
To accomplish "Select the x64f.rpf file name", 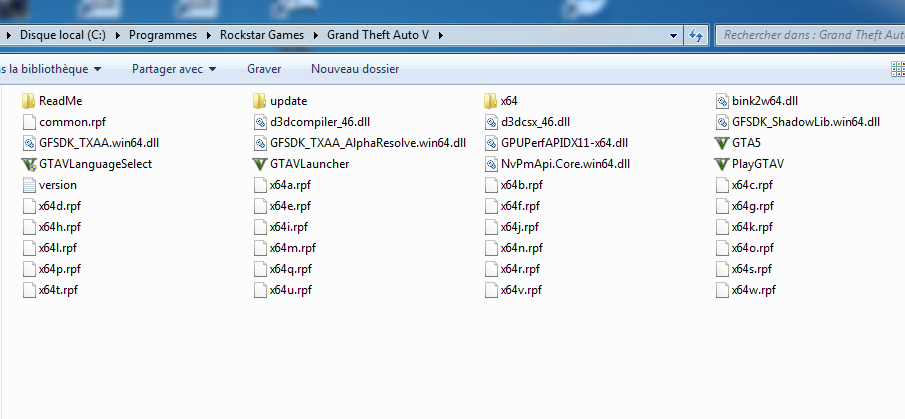I will click(520, 206).
